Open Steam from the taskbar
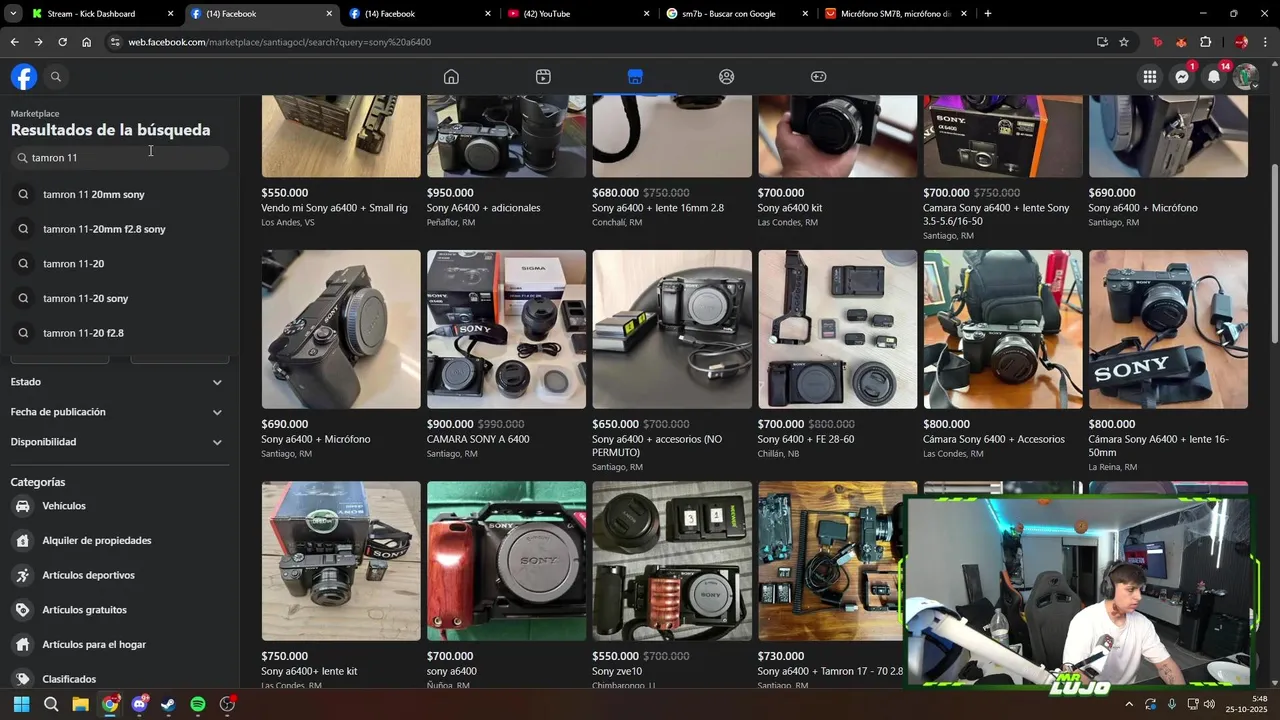Screen dimensions: 1280x720 tap(168, 704)
